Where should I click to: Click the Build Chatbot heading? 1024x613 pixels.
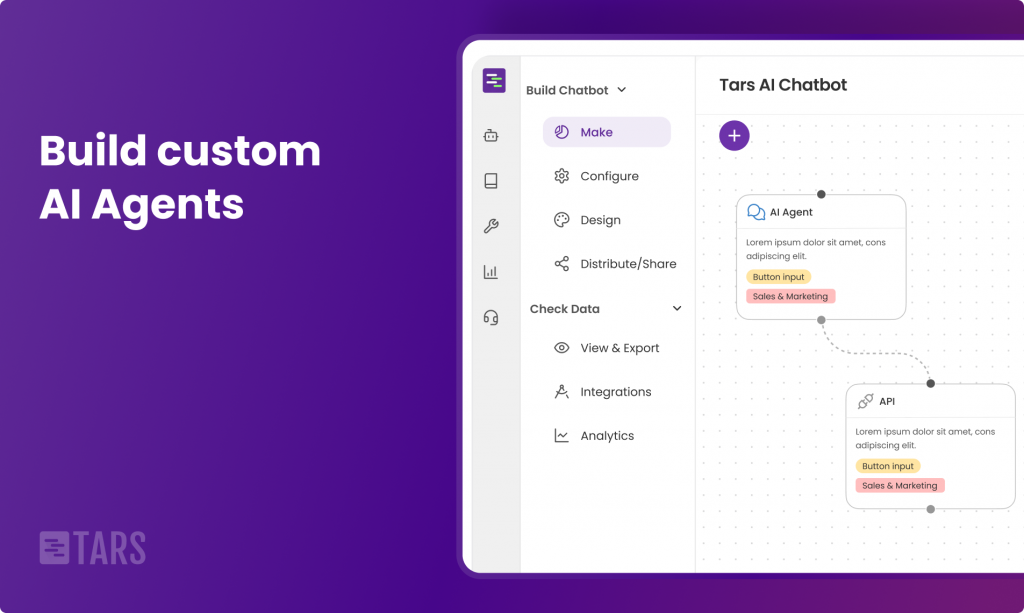point(567,90)
